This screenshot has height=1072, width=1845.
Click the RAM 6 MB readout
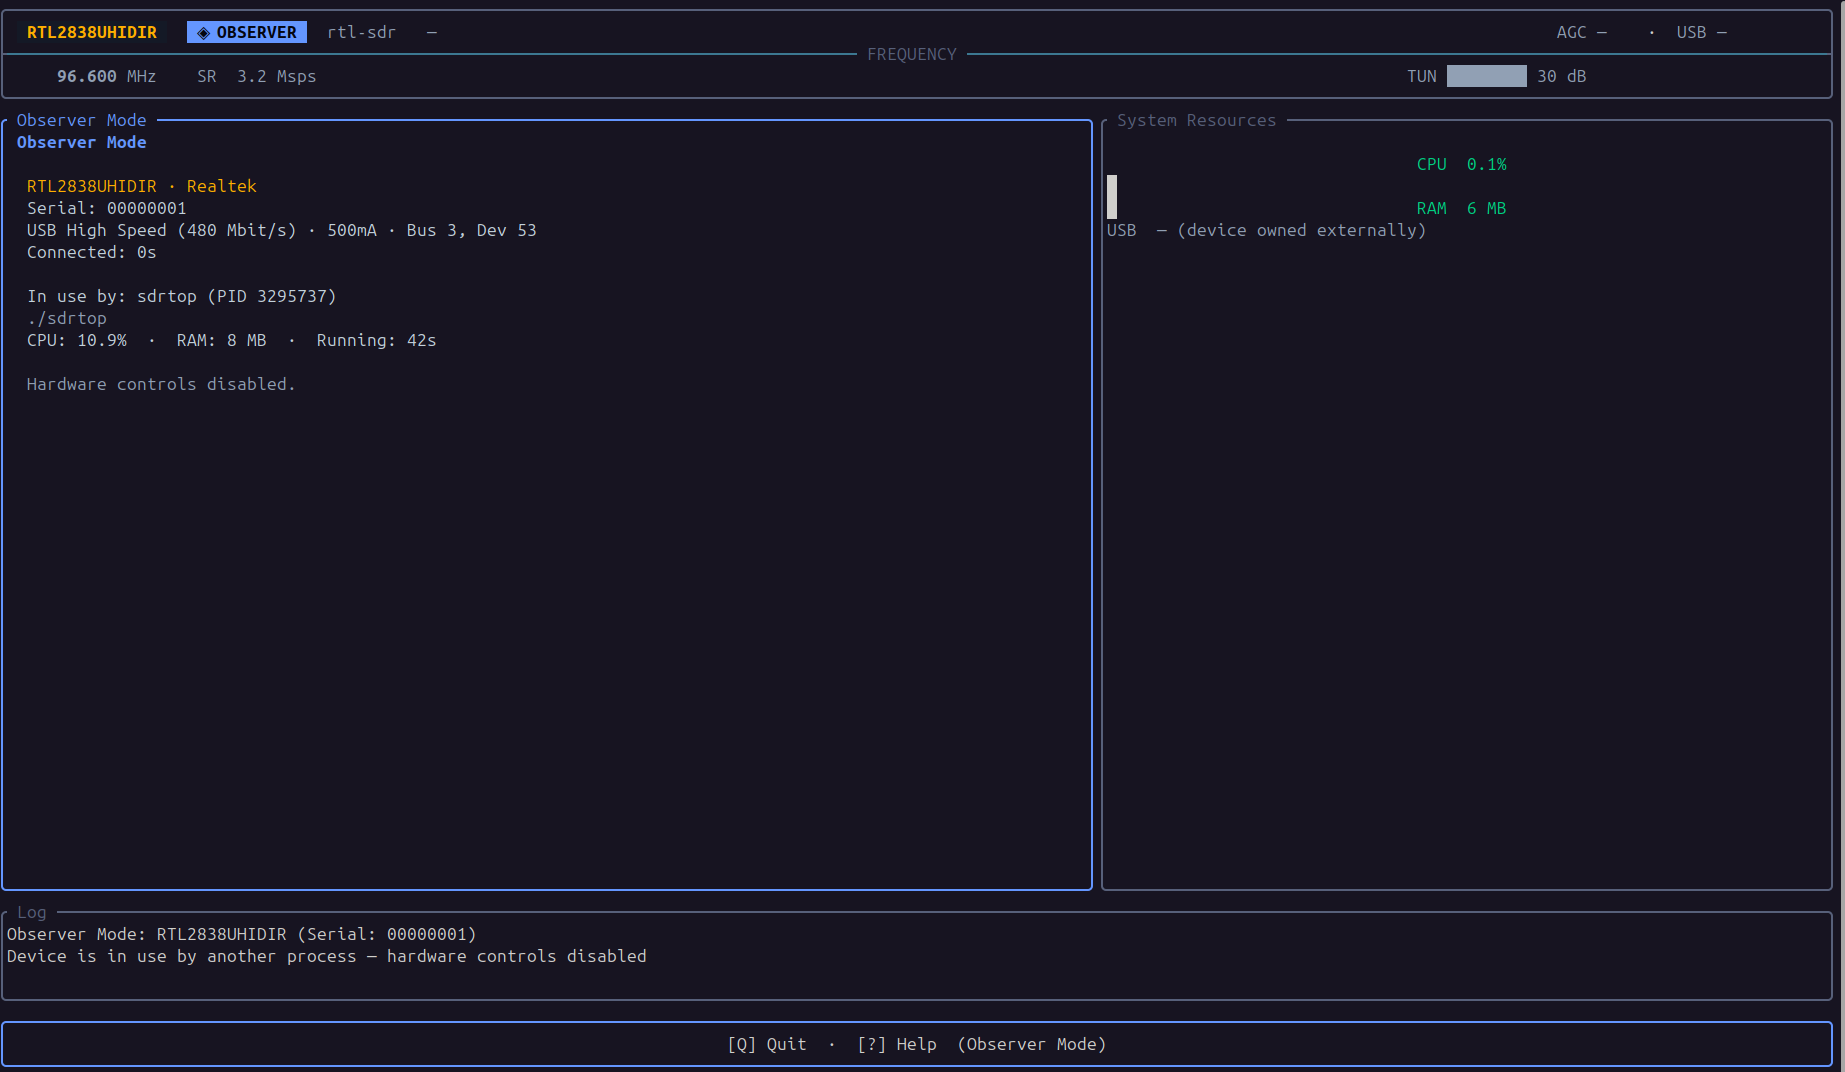1461,208
